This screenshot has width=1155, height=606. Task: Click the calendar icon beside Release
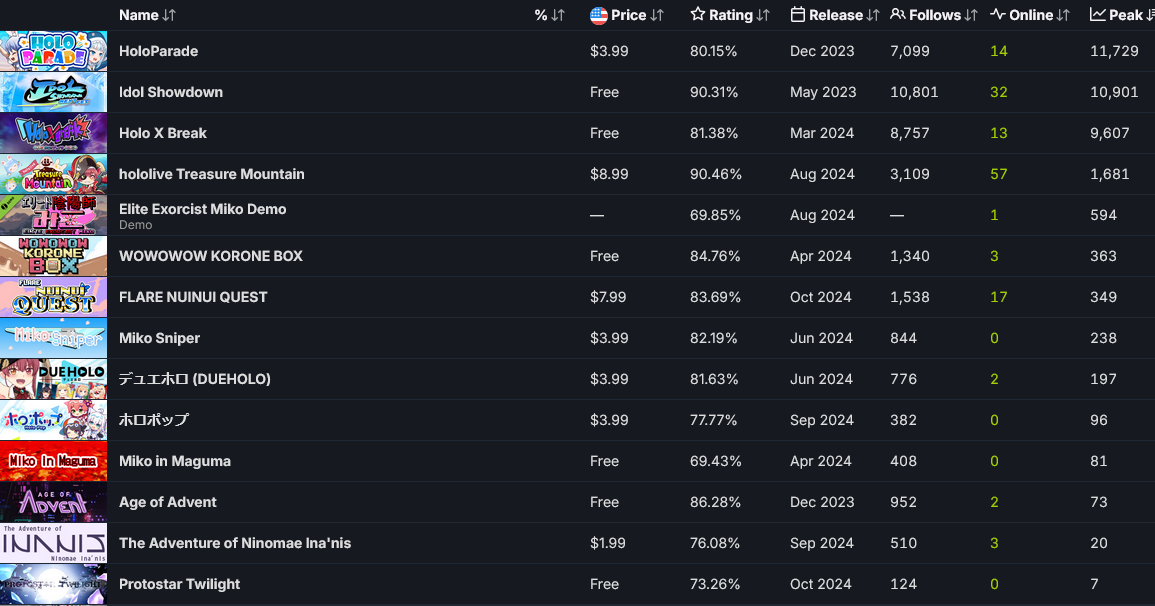point(798,15)
